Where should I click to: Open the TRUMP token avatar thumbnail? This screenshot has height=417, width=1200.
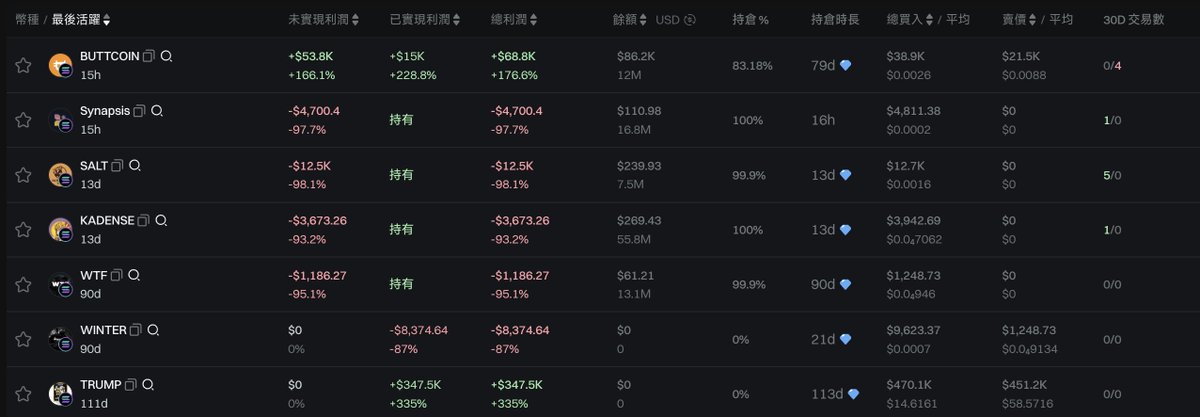(x=61, y=393)
